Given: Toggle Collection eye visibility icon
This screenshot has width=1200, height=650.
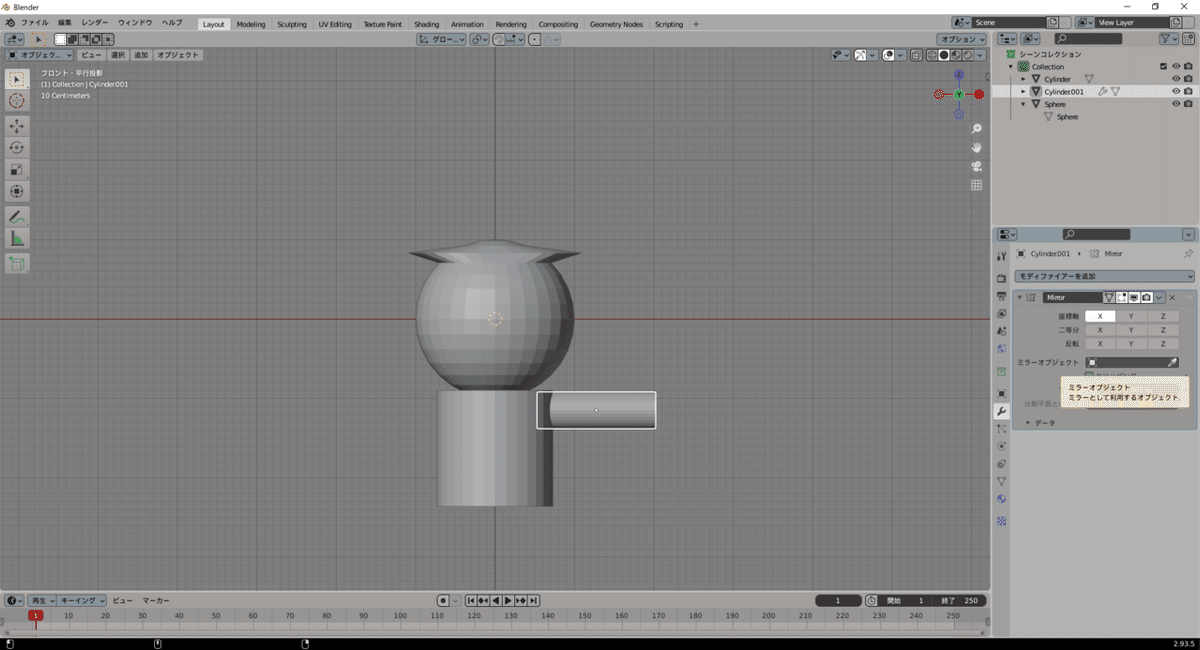Looking at the screenshot, I should (1176, 66).
